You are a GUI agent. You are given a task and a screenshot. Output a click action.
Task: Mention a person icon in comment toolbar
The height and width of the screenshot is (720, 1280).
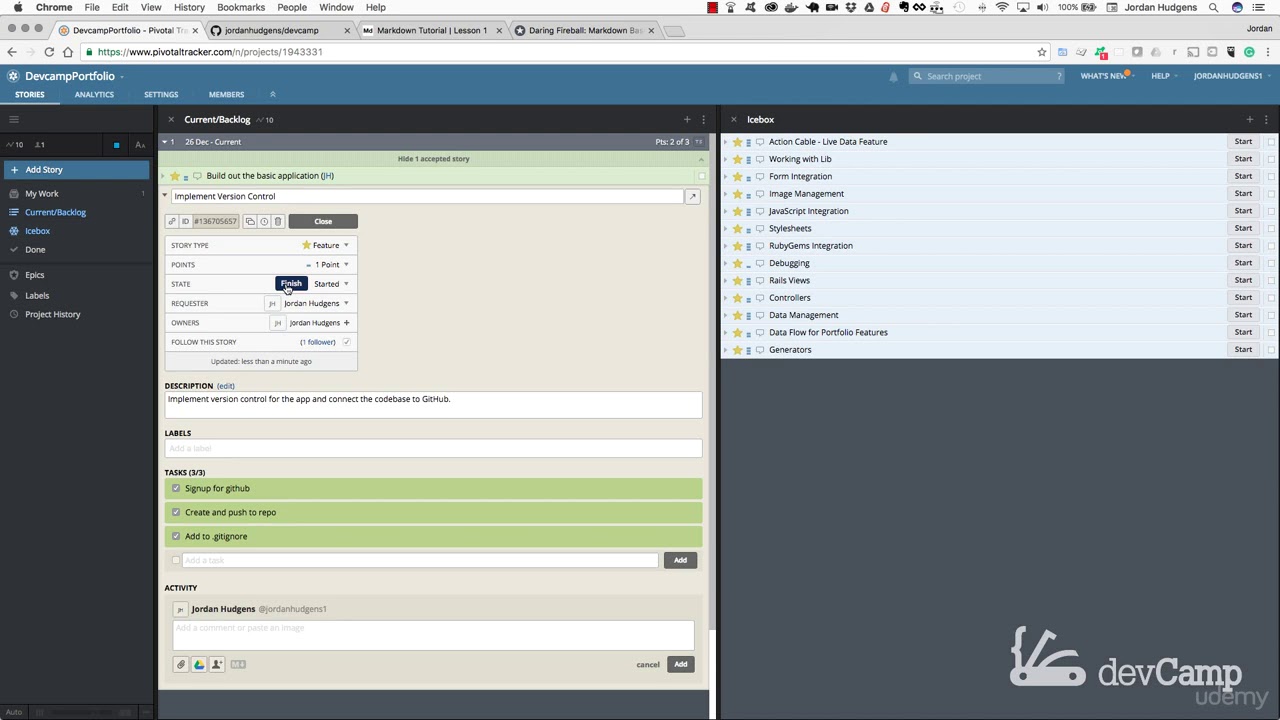[217, 664]
